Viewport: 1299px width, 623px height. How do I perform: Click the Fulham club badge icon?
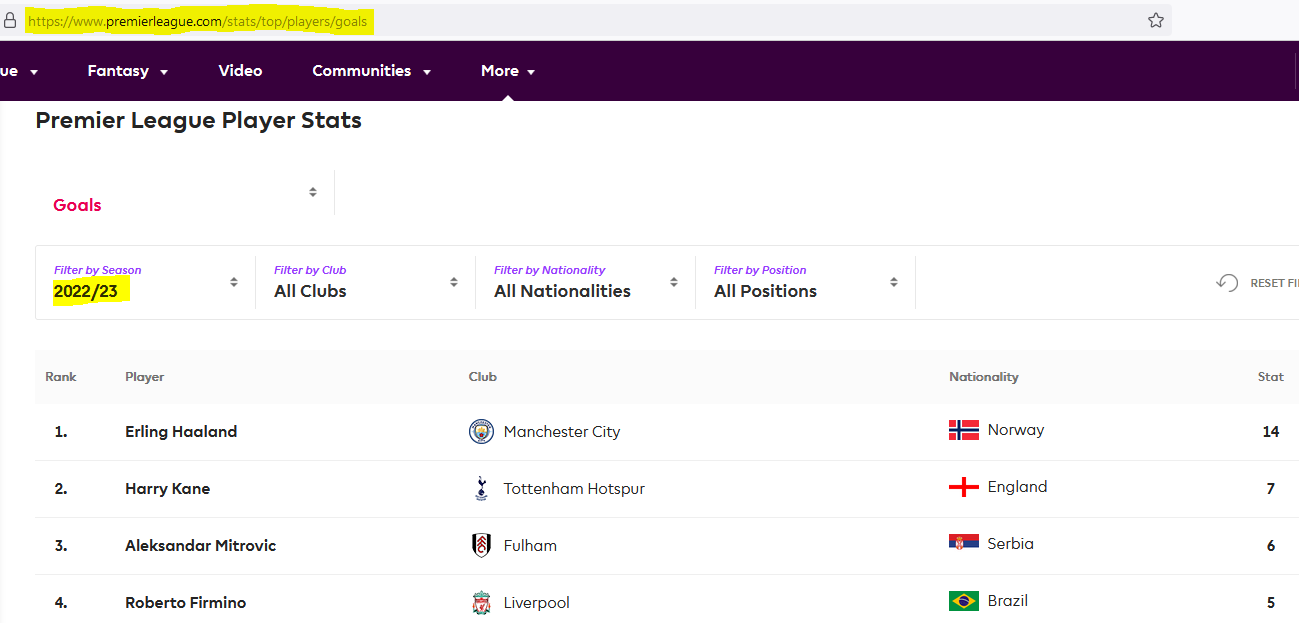[x=481, y=546]
